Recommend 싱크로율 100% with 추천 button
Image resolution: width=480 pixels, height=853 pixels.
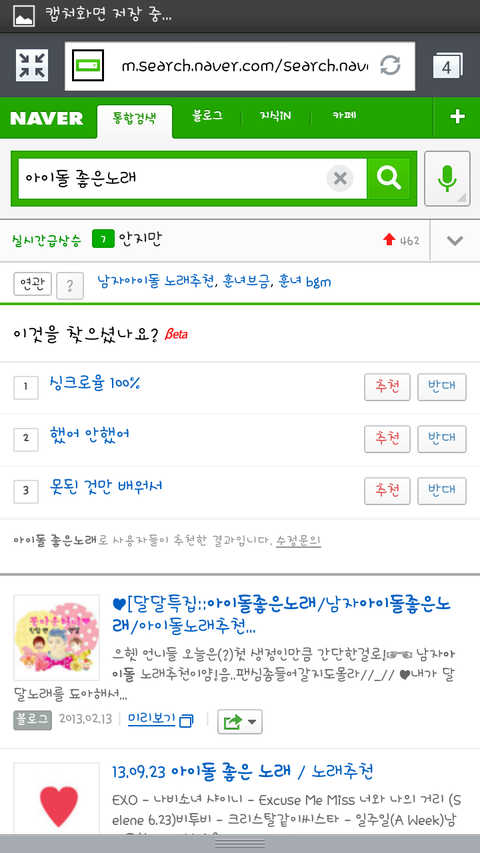387,387
